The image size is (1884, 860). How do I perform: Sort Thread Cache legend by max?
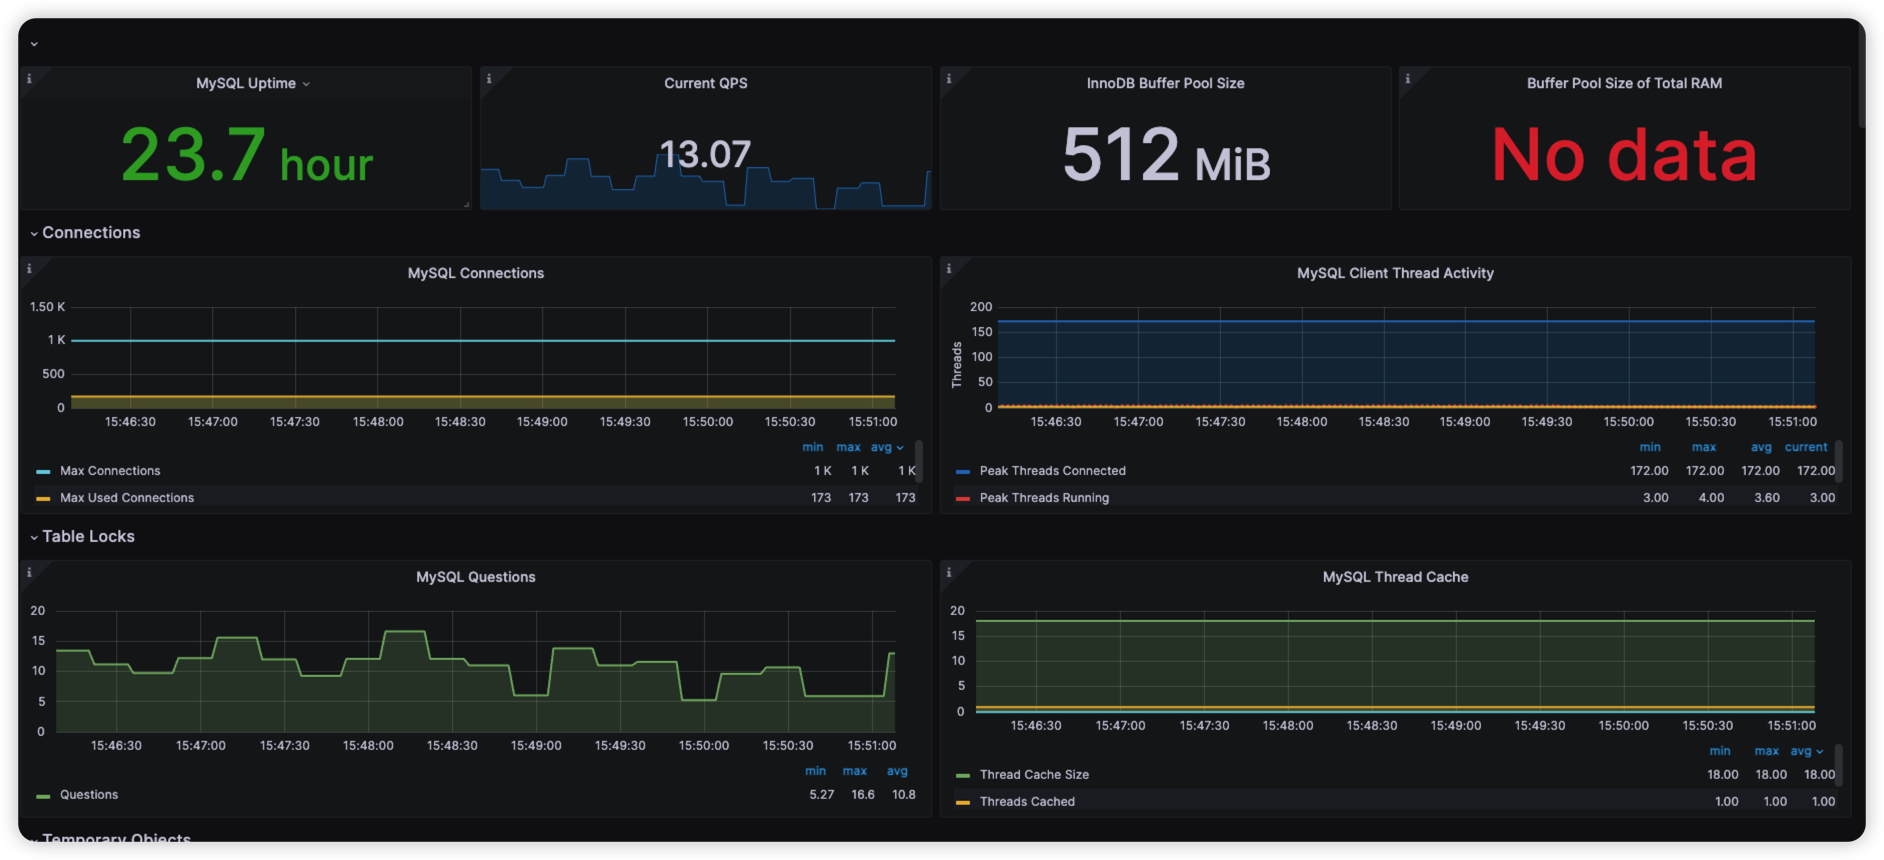(x=1767, y=751)
